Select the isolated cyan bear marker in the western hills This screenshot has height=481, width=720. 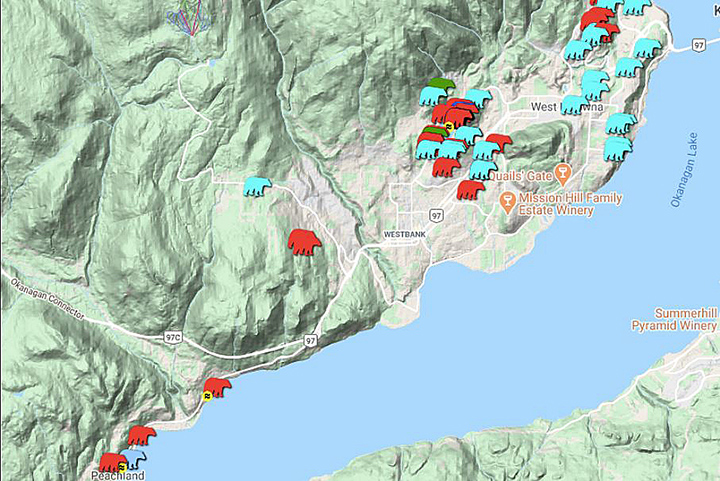pyautogui.click(x=257, y=187)
